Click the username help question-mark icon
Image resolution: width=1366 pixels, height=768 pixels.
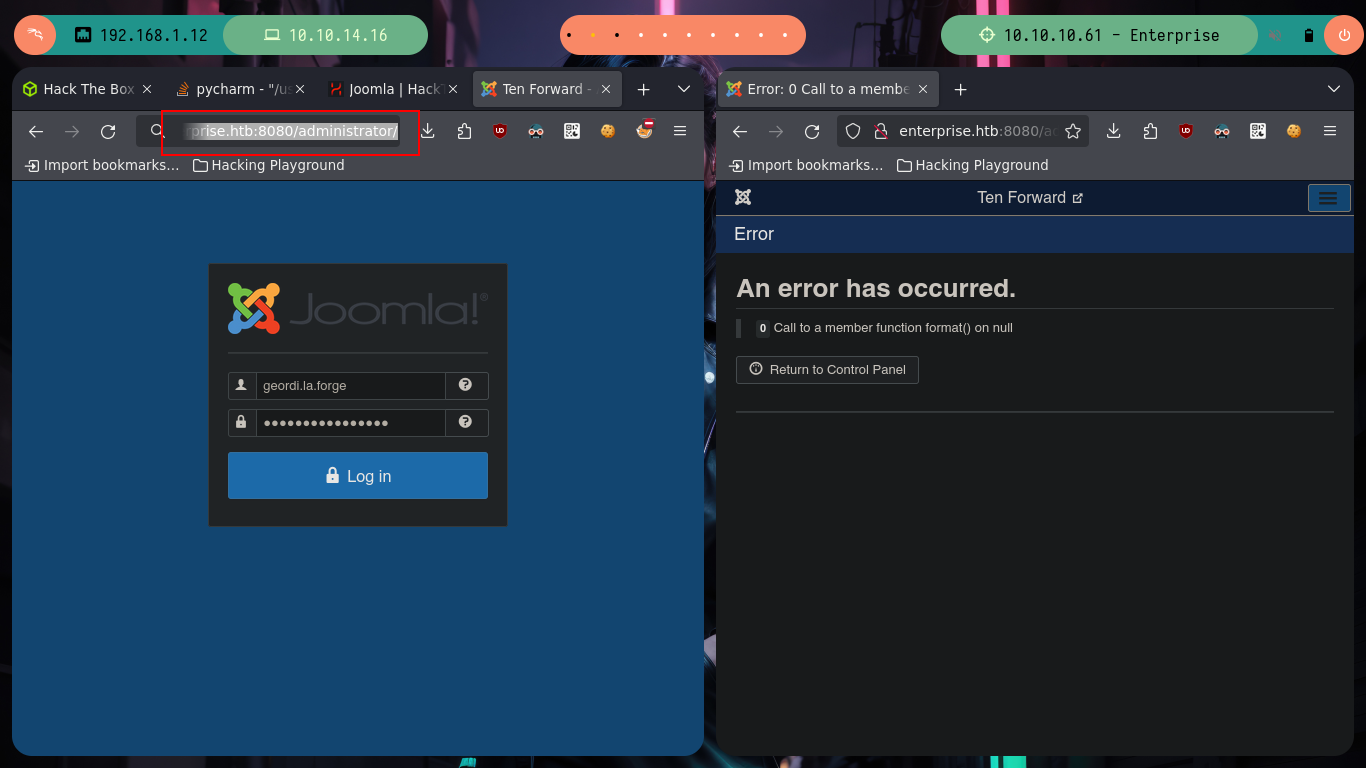465,385
